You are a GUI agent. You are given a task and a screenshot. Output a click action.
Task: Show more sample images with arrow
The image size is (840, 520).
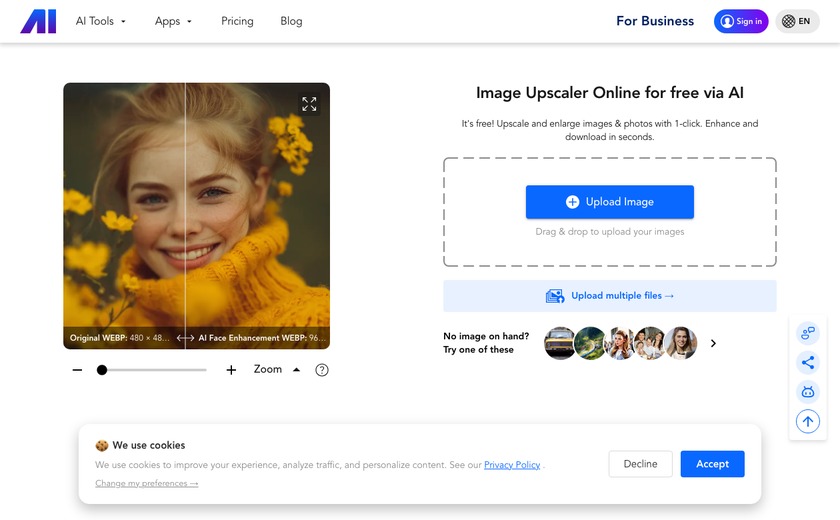pyautogui.click(x=713, y=343)
